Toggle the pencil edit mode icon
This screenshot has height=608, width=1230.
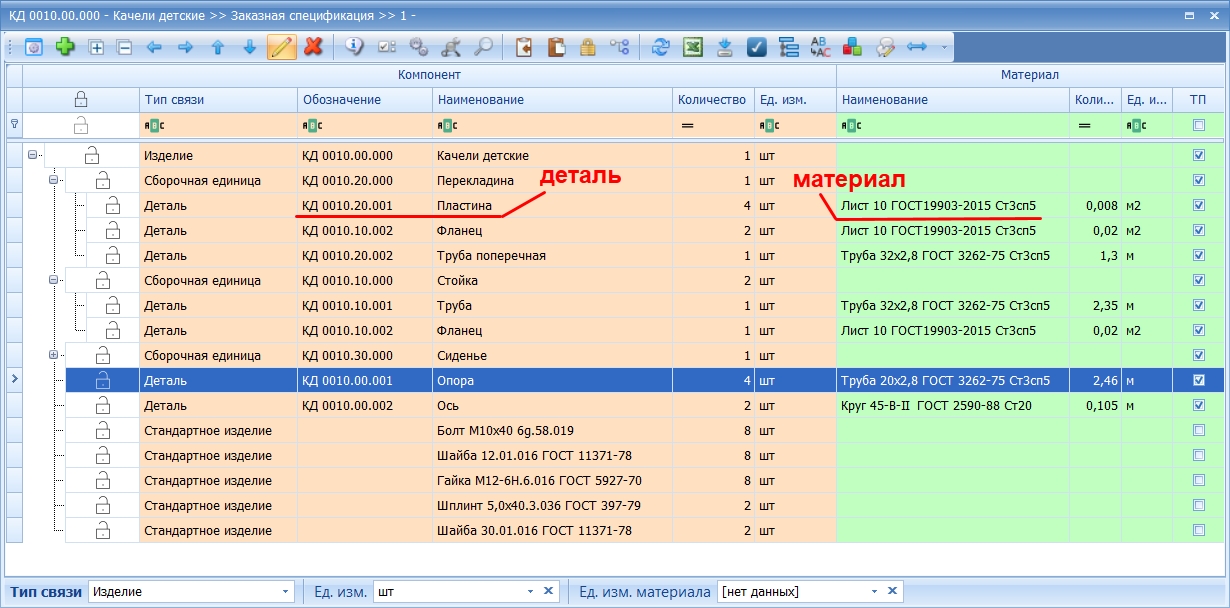[x=281, y=46]
